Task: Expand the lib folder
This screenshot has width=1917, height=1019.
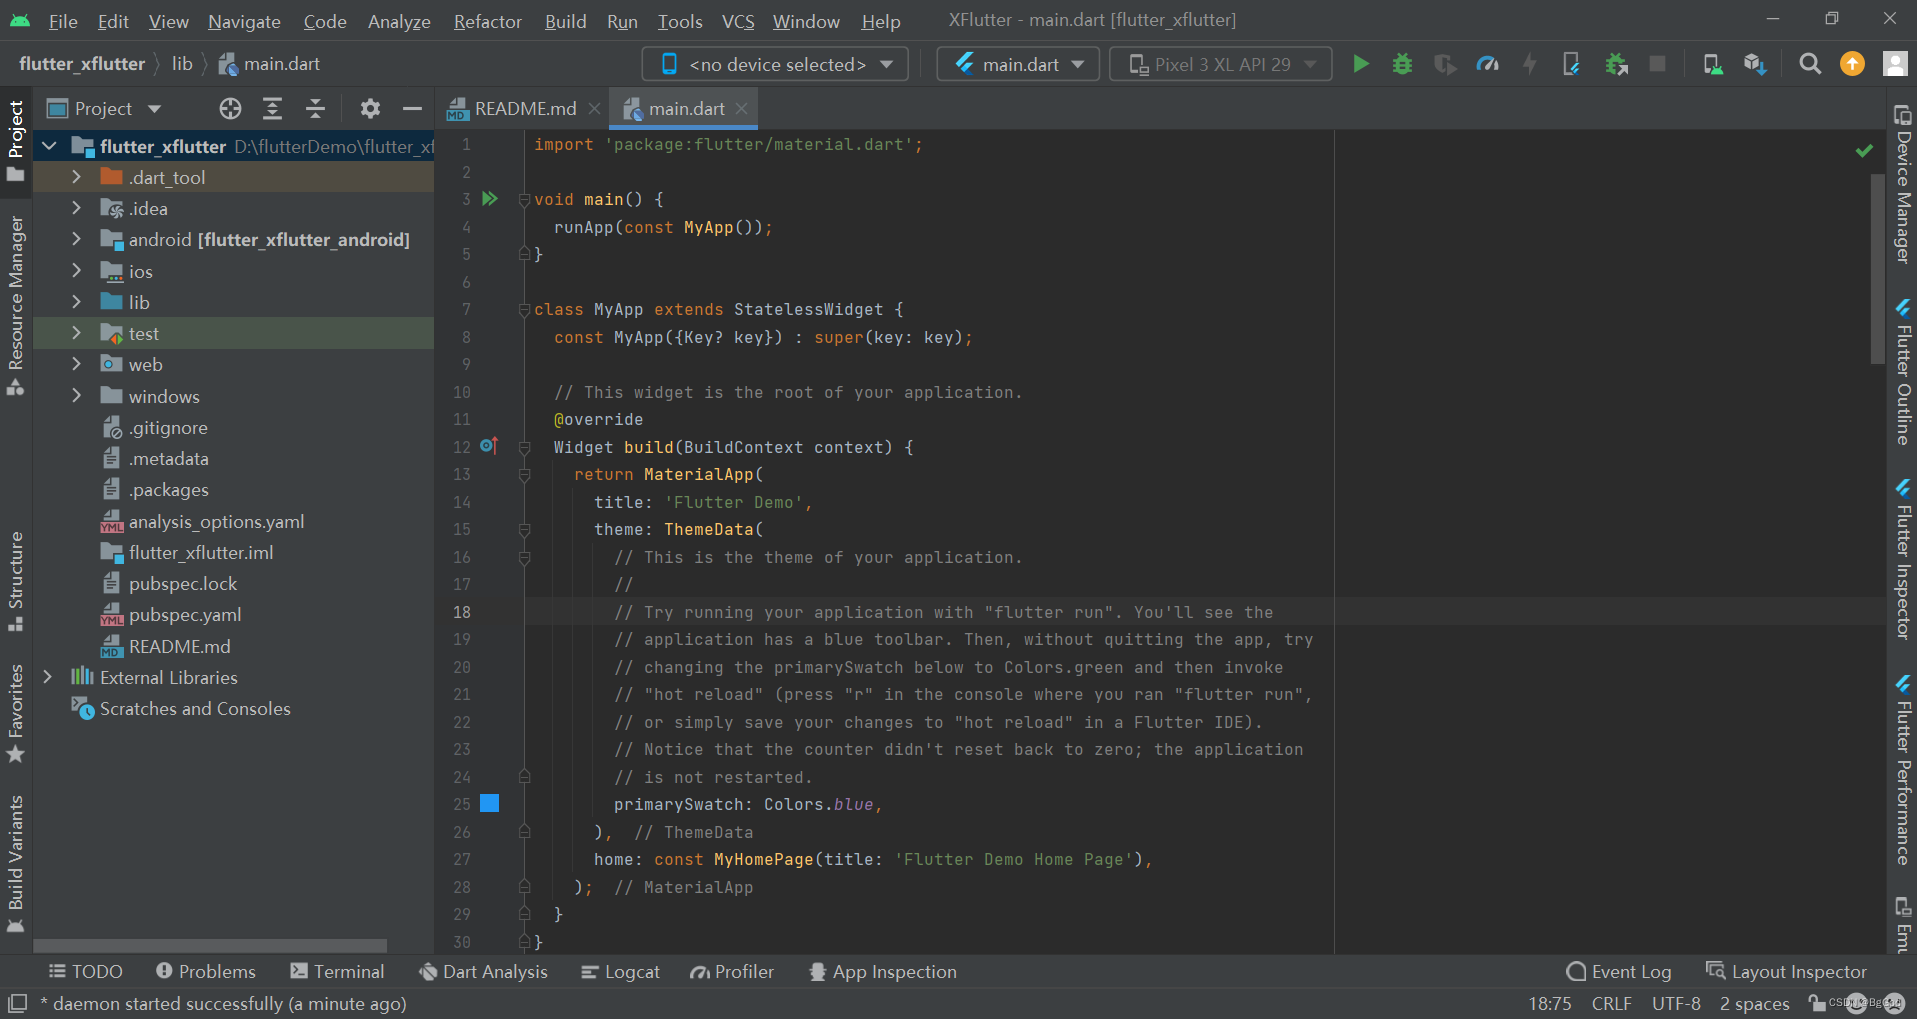Action: (x=76, y=302)
